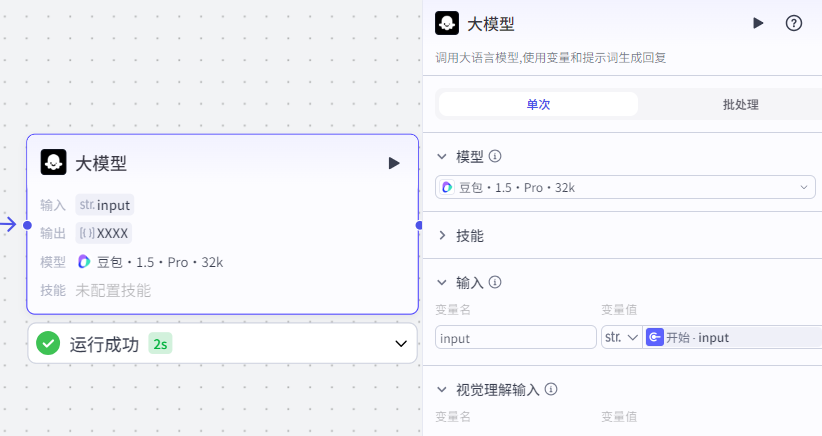Screen dimensions: 822x436
Task: Click the green success check icon
Action: 48,344
